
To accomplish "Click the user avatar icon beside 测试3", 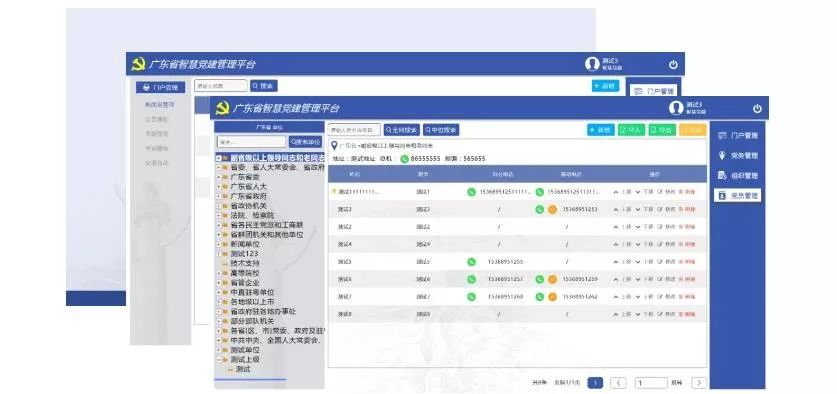I will [x=676, y=108].
